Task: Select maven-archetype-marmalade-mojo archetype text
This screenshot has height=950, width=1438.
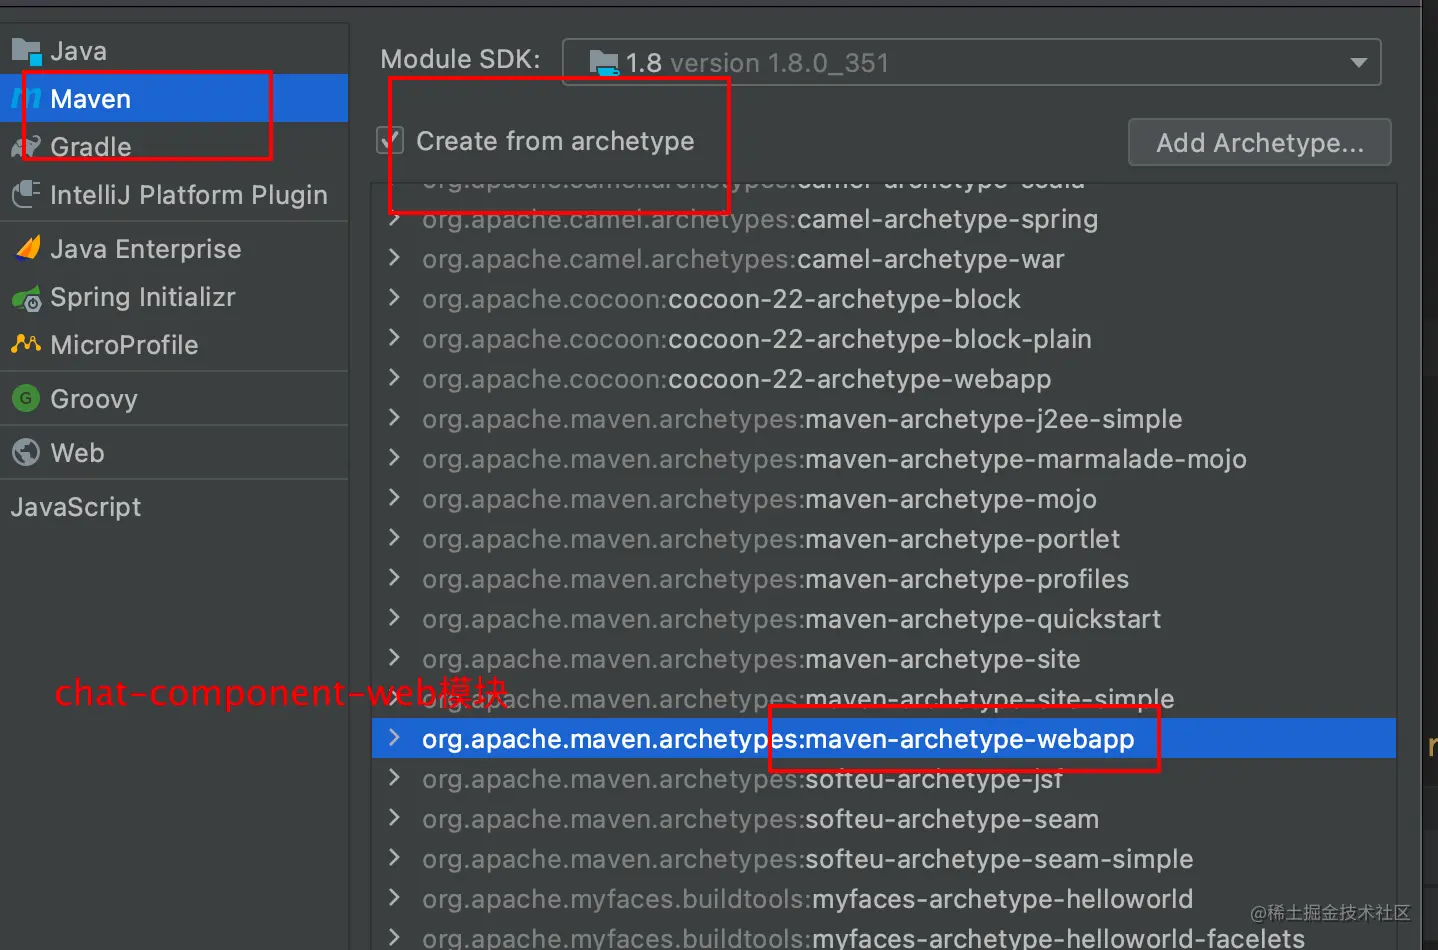Action: 834,459
